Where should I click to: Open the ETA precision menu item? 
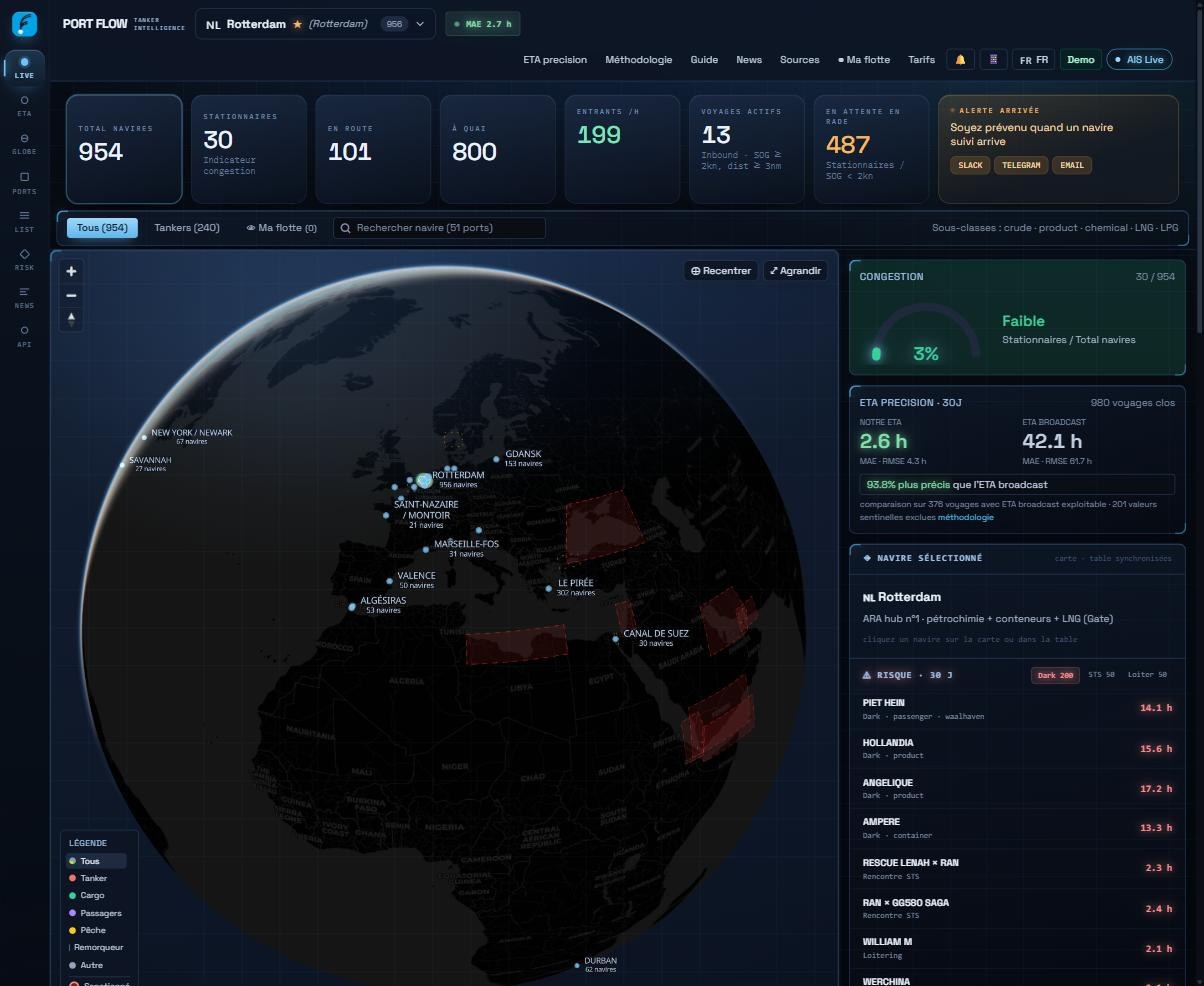point(555,60)
